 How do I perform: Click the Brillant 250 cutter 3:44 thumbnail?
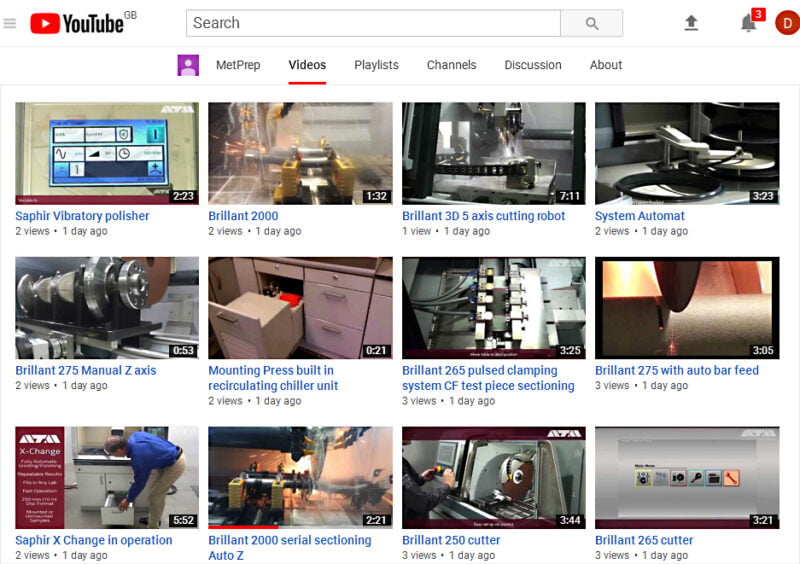(x=494, y=477)
